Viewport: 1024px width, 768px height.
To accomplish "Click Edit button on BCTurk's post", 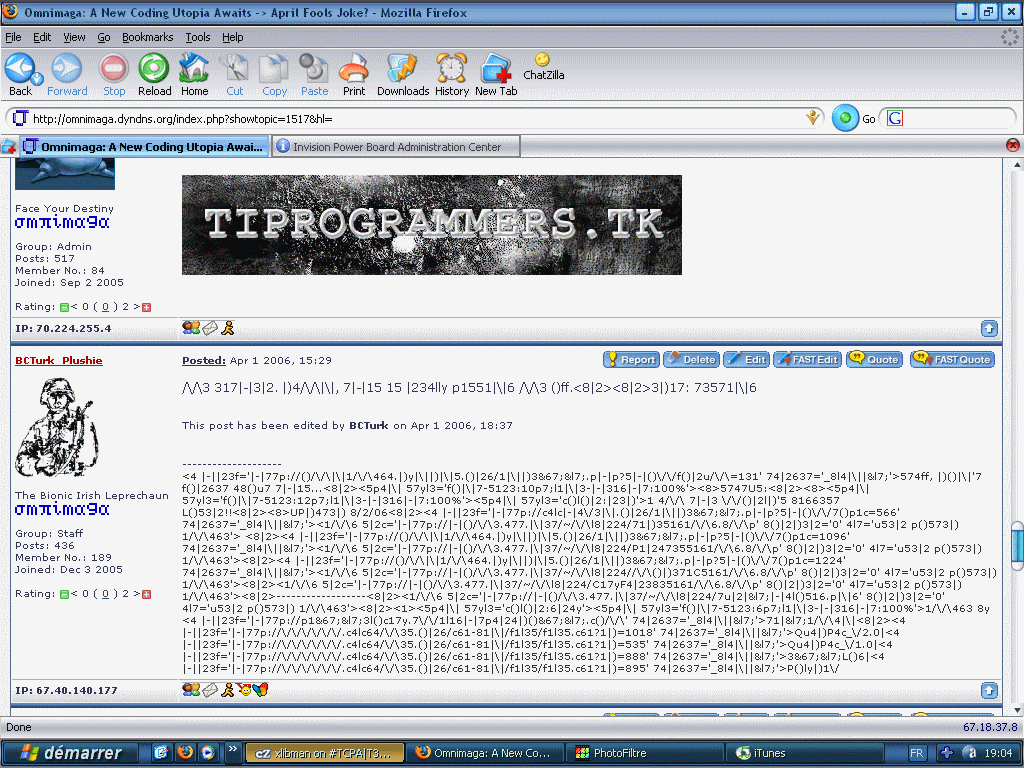I will coord(747,359).
